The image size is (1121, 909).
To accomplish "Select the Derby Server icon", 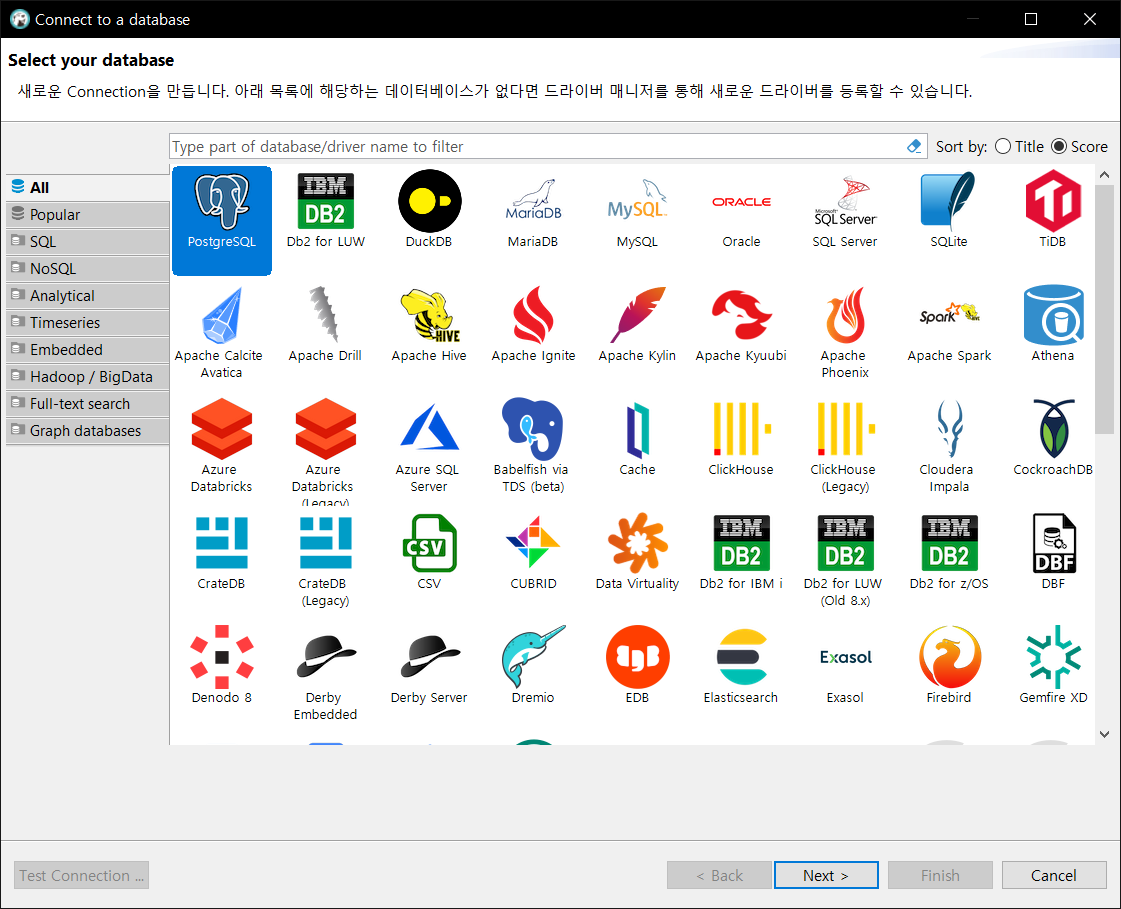I will [x=429, y=657].
